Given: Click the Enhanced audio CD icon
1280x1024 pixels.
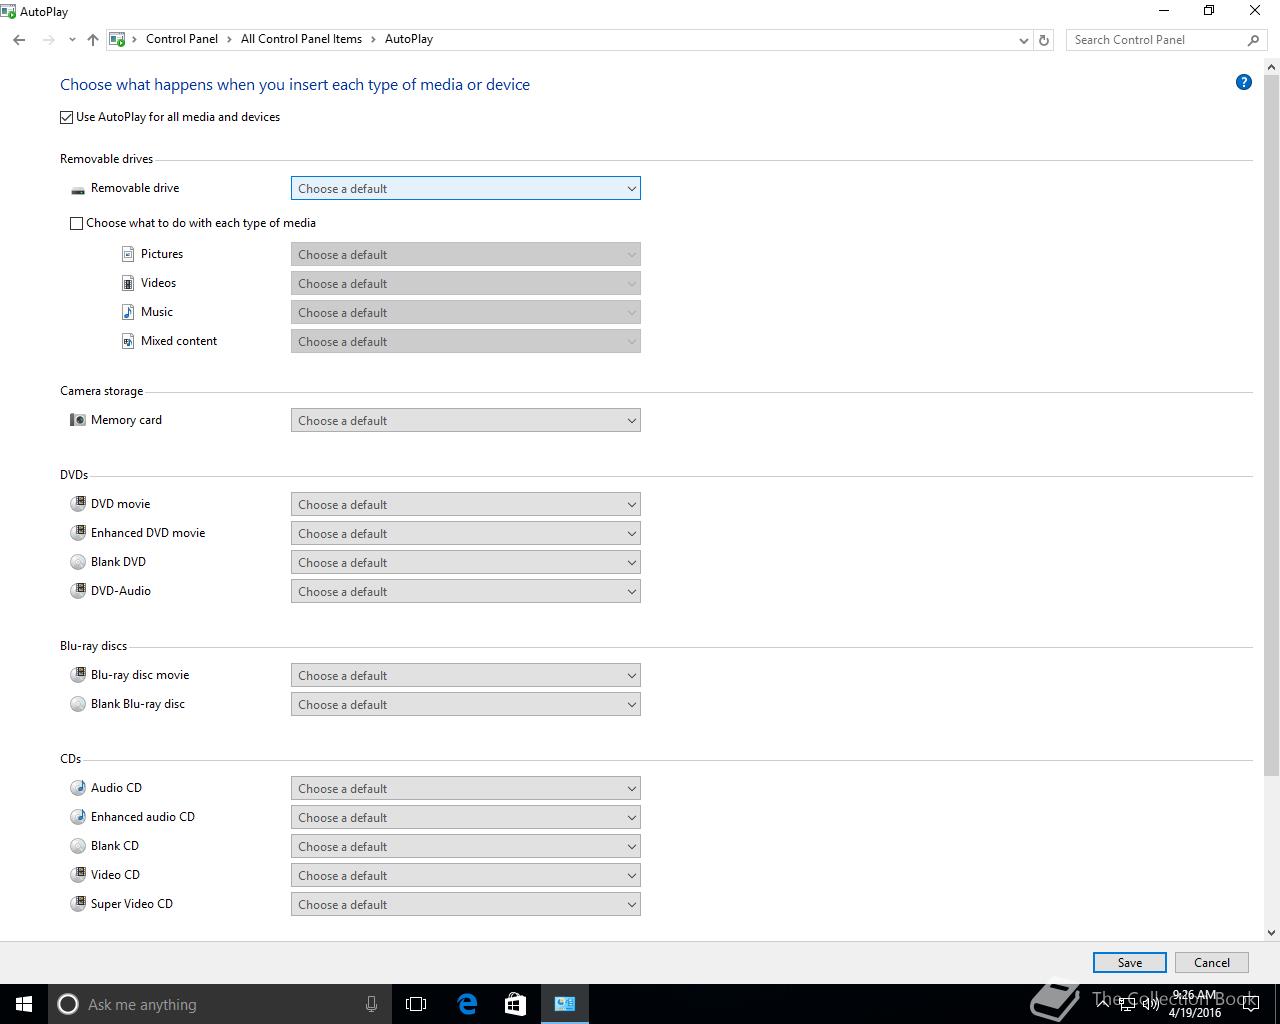Looking at the screenshot, I should [x=78, y=817].
